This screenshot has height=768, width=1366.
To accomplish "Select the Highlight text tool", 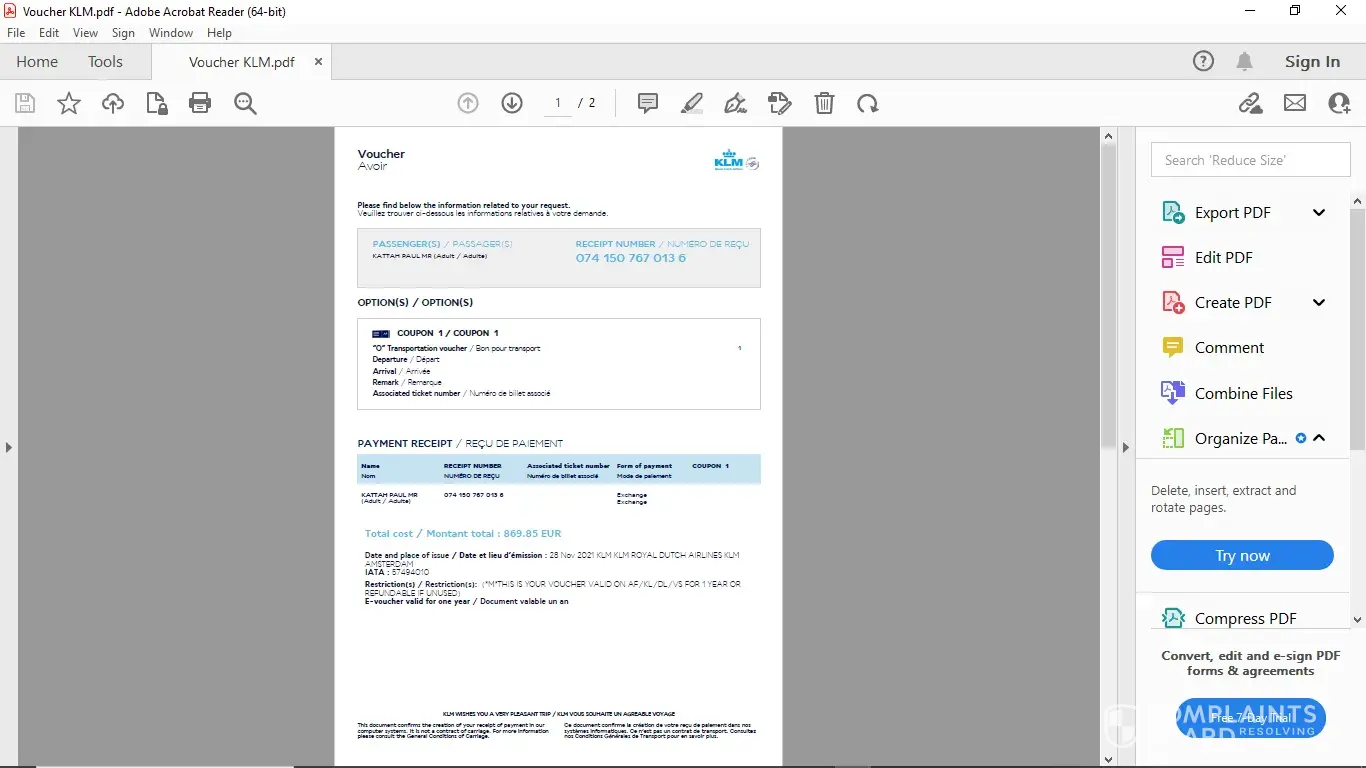I will pyautogui.click(x=692, y=103).
